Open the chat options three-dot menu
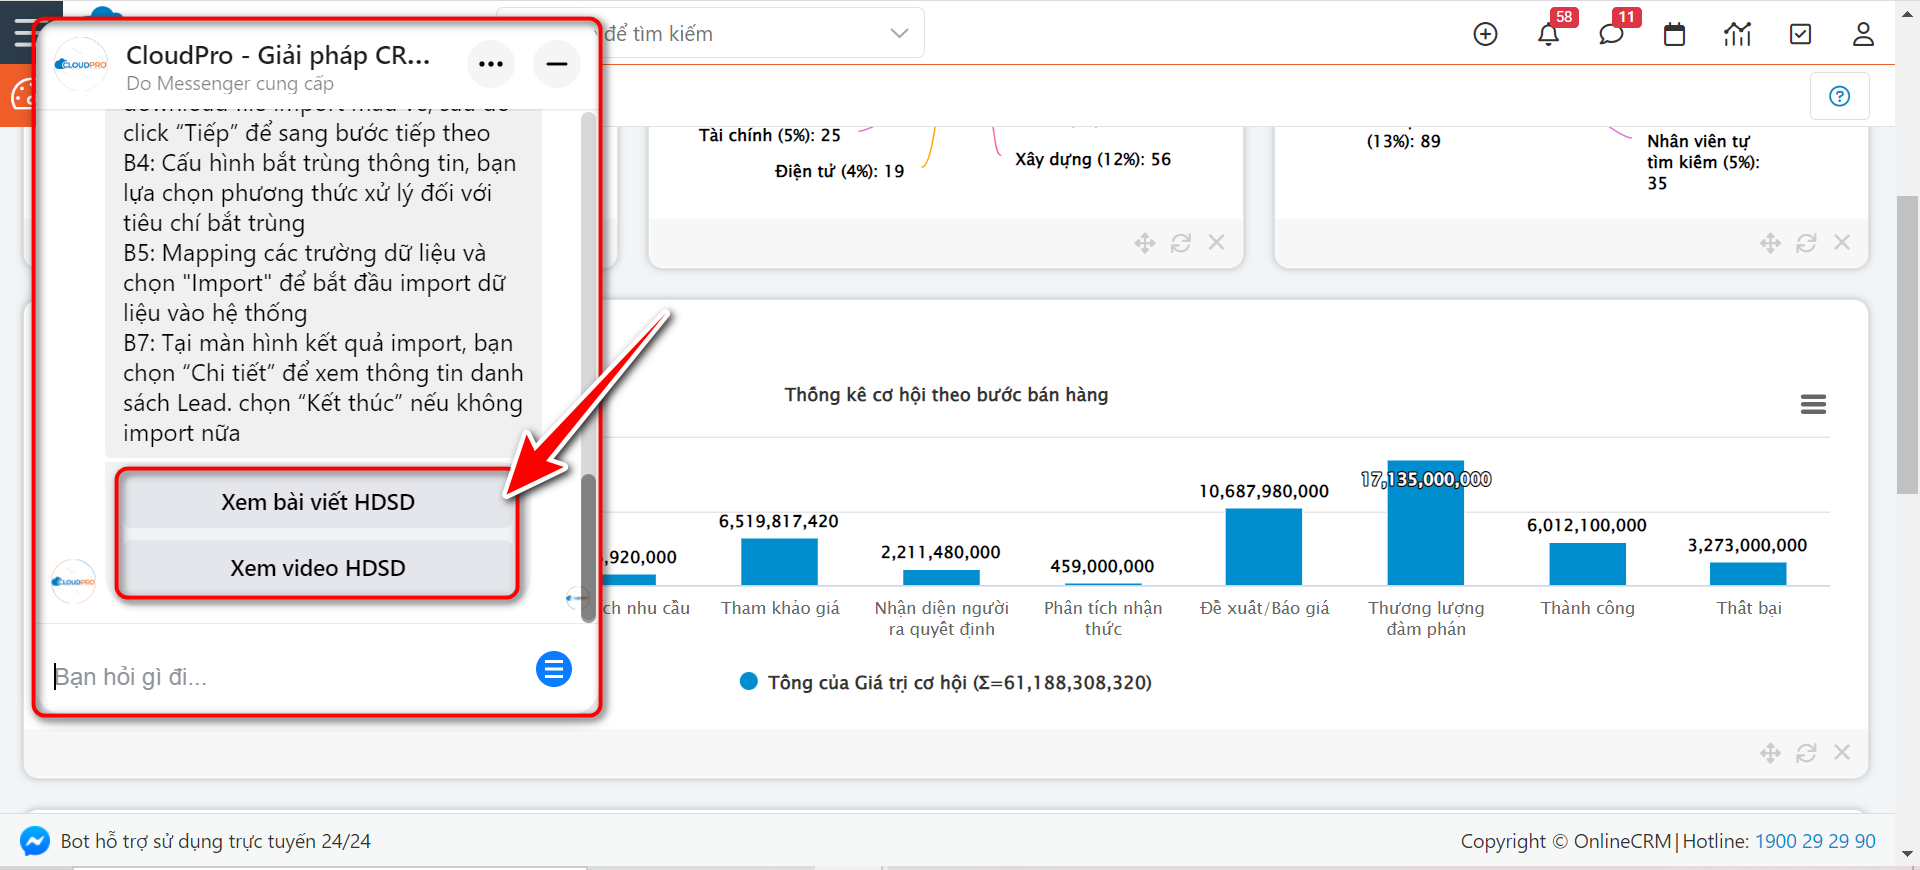The height and width of the screenshot is (870, 1920). (x=491, y=64)
